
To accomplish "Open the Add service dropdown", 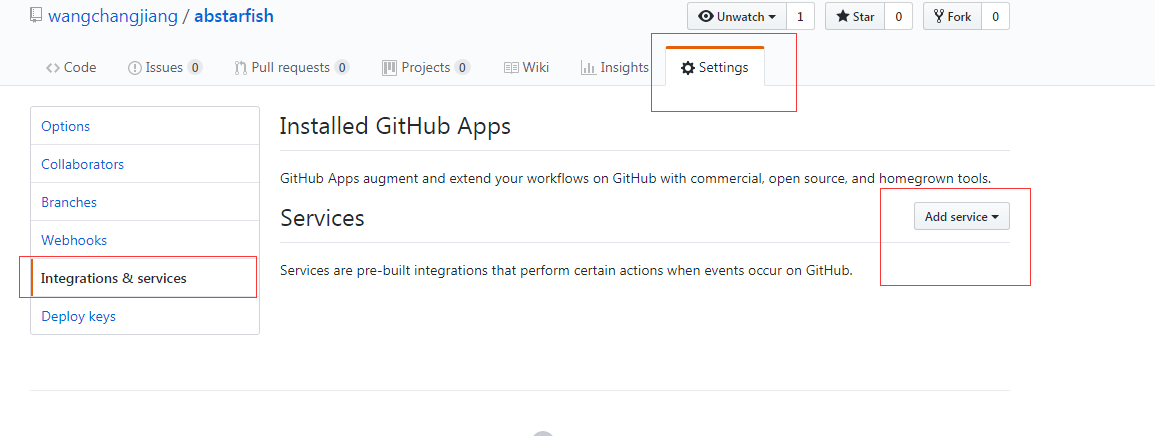I will click(x=962, y=217).
